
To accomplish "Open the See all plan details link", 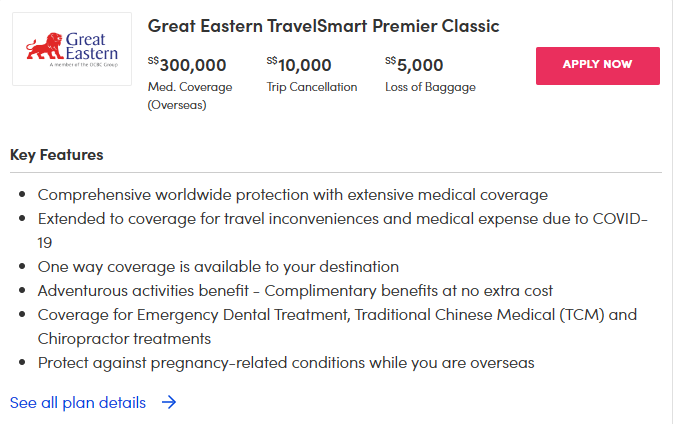I will point(78,403).
